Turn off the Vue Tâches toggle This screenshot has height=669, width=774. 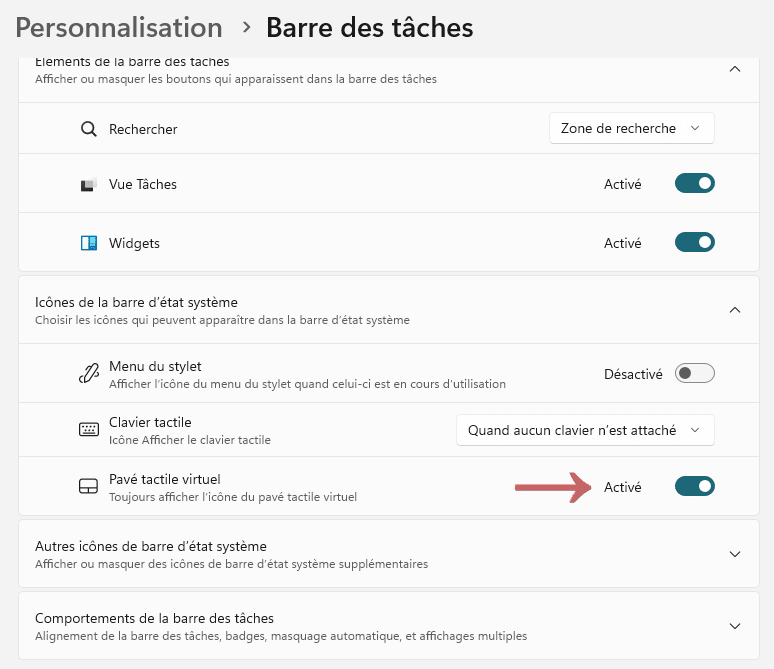click(x=695, y=184)
